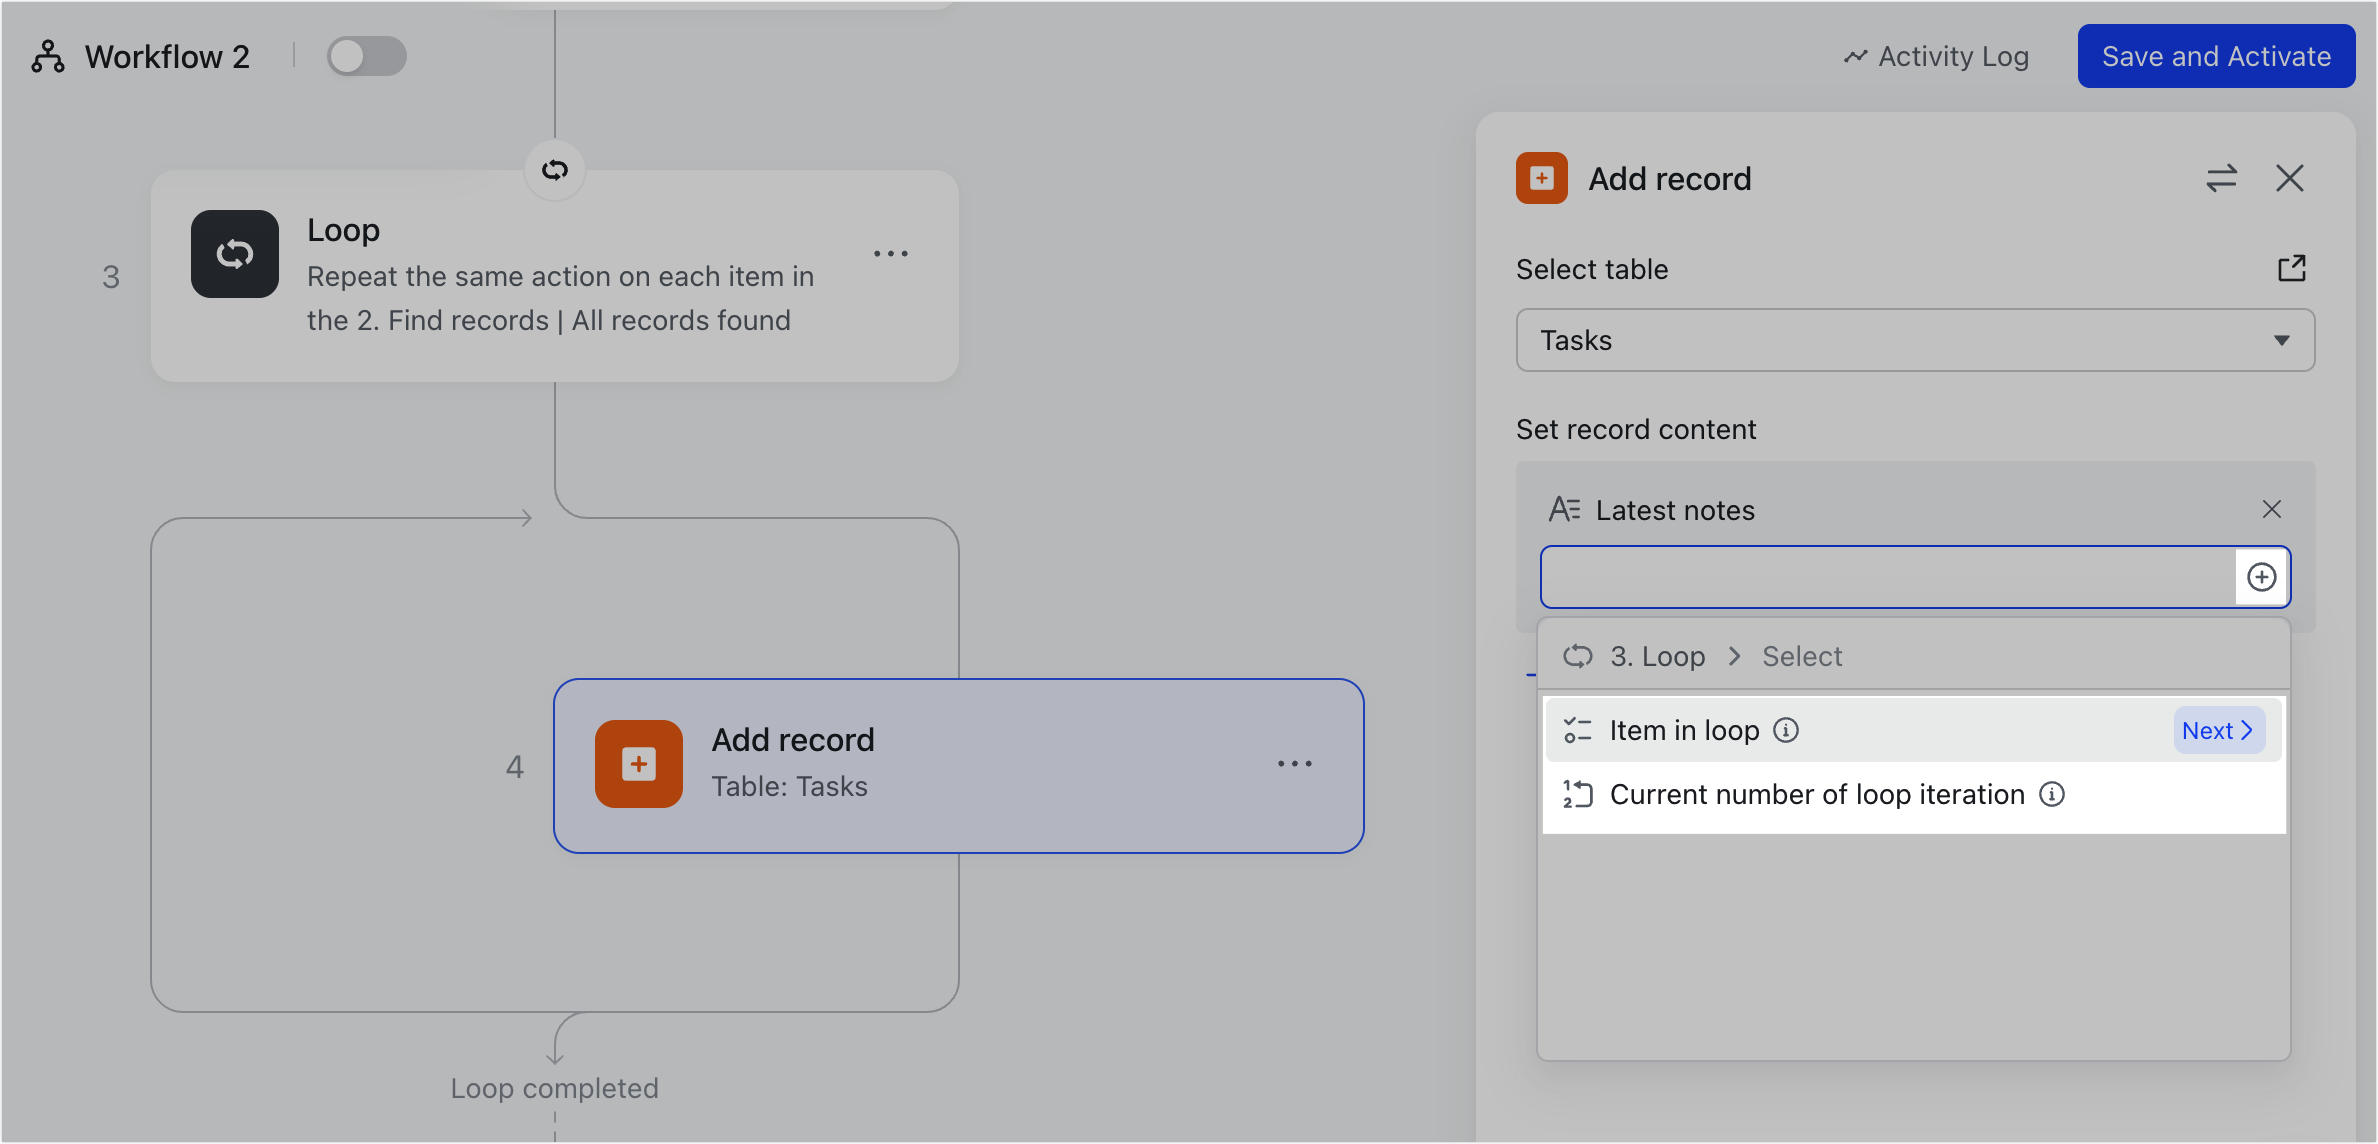Click the Save and Activate button
This screenshot has height=1144, width=2378.
tap(2215, 56)
